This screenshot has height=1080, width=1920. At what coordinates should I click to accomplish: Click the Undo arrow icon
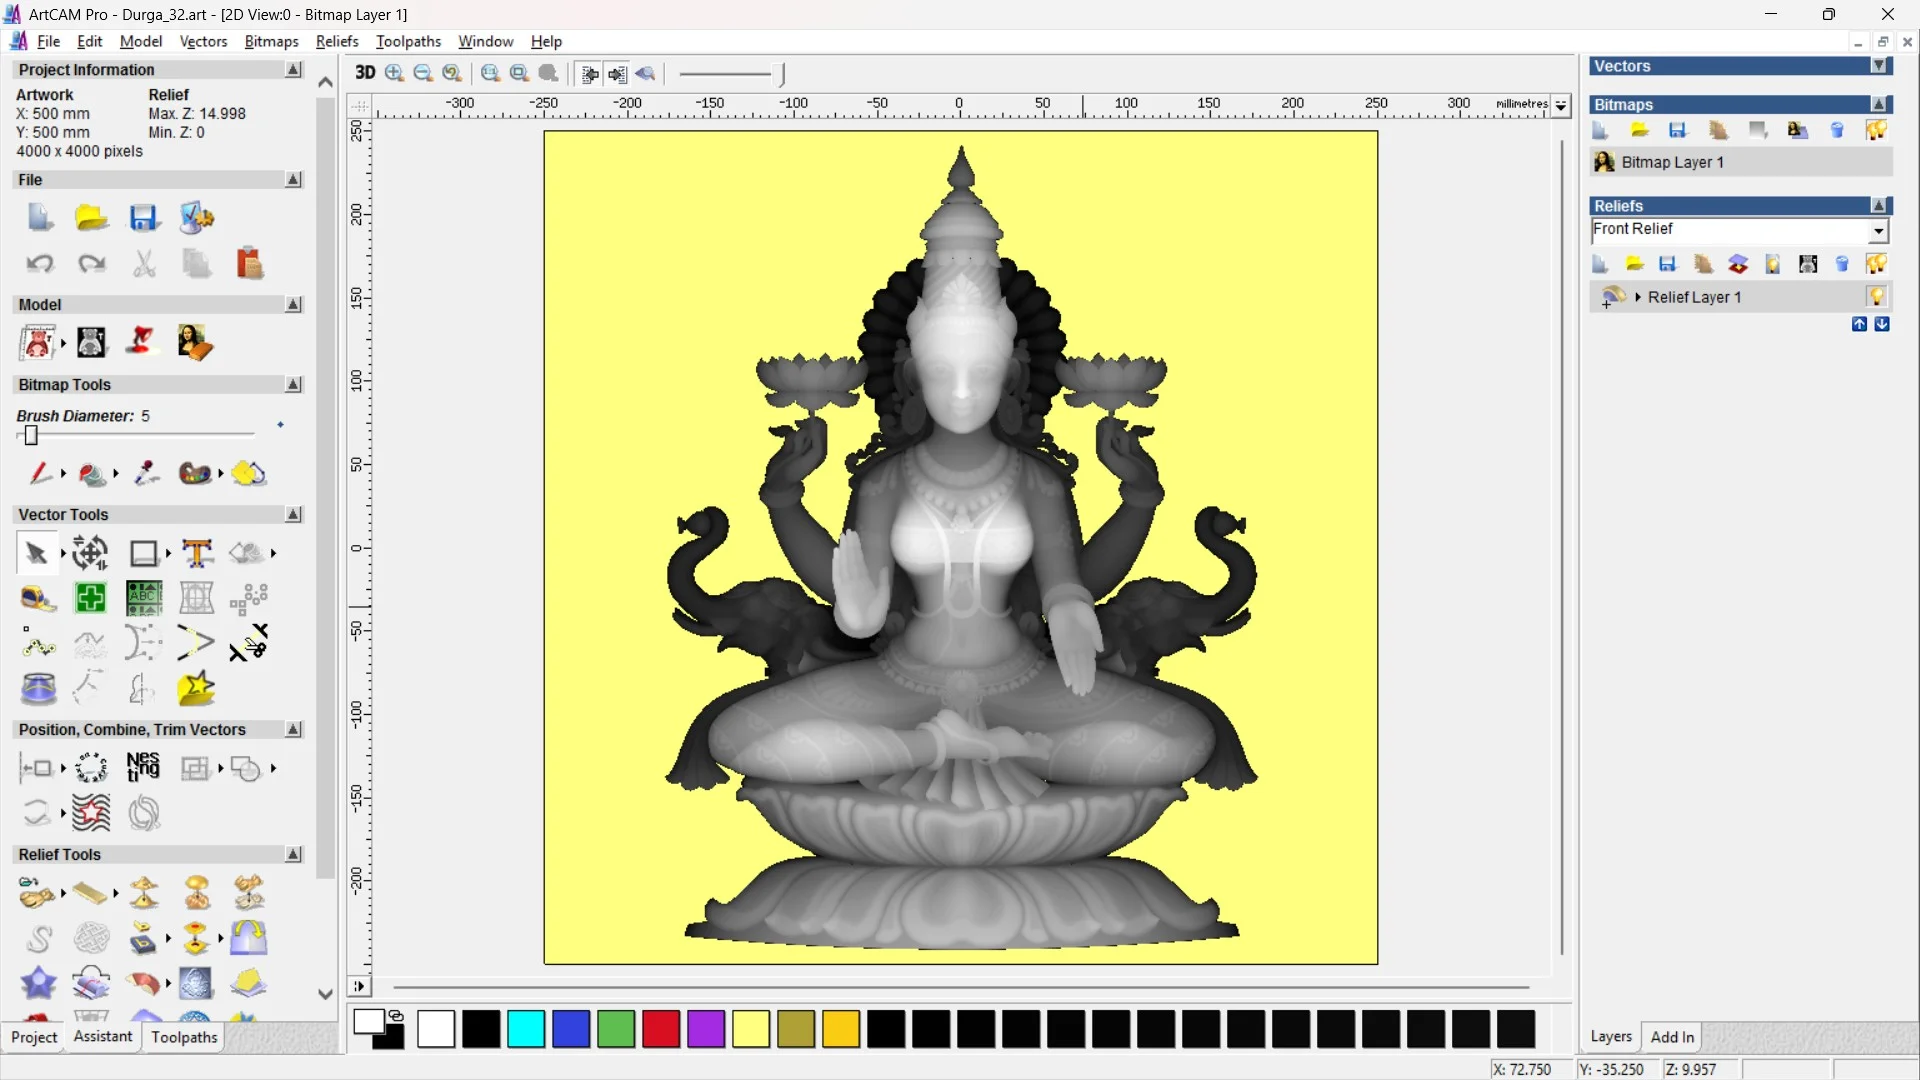click(x=40, y=264)
